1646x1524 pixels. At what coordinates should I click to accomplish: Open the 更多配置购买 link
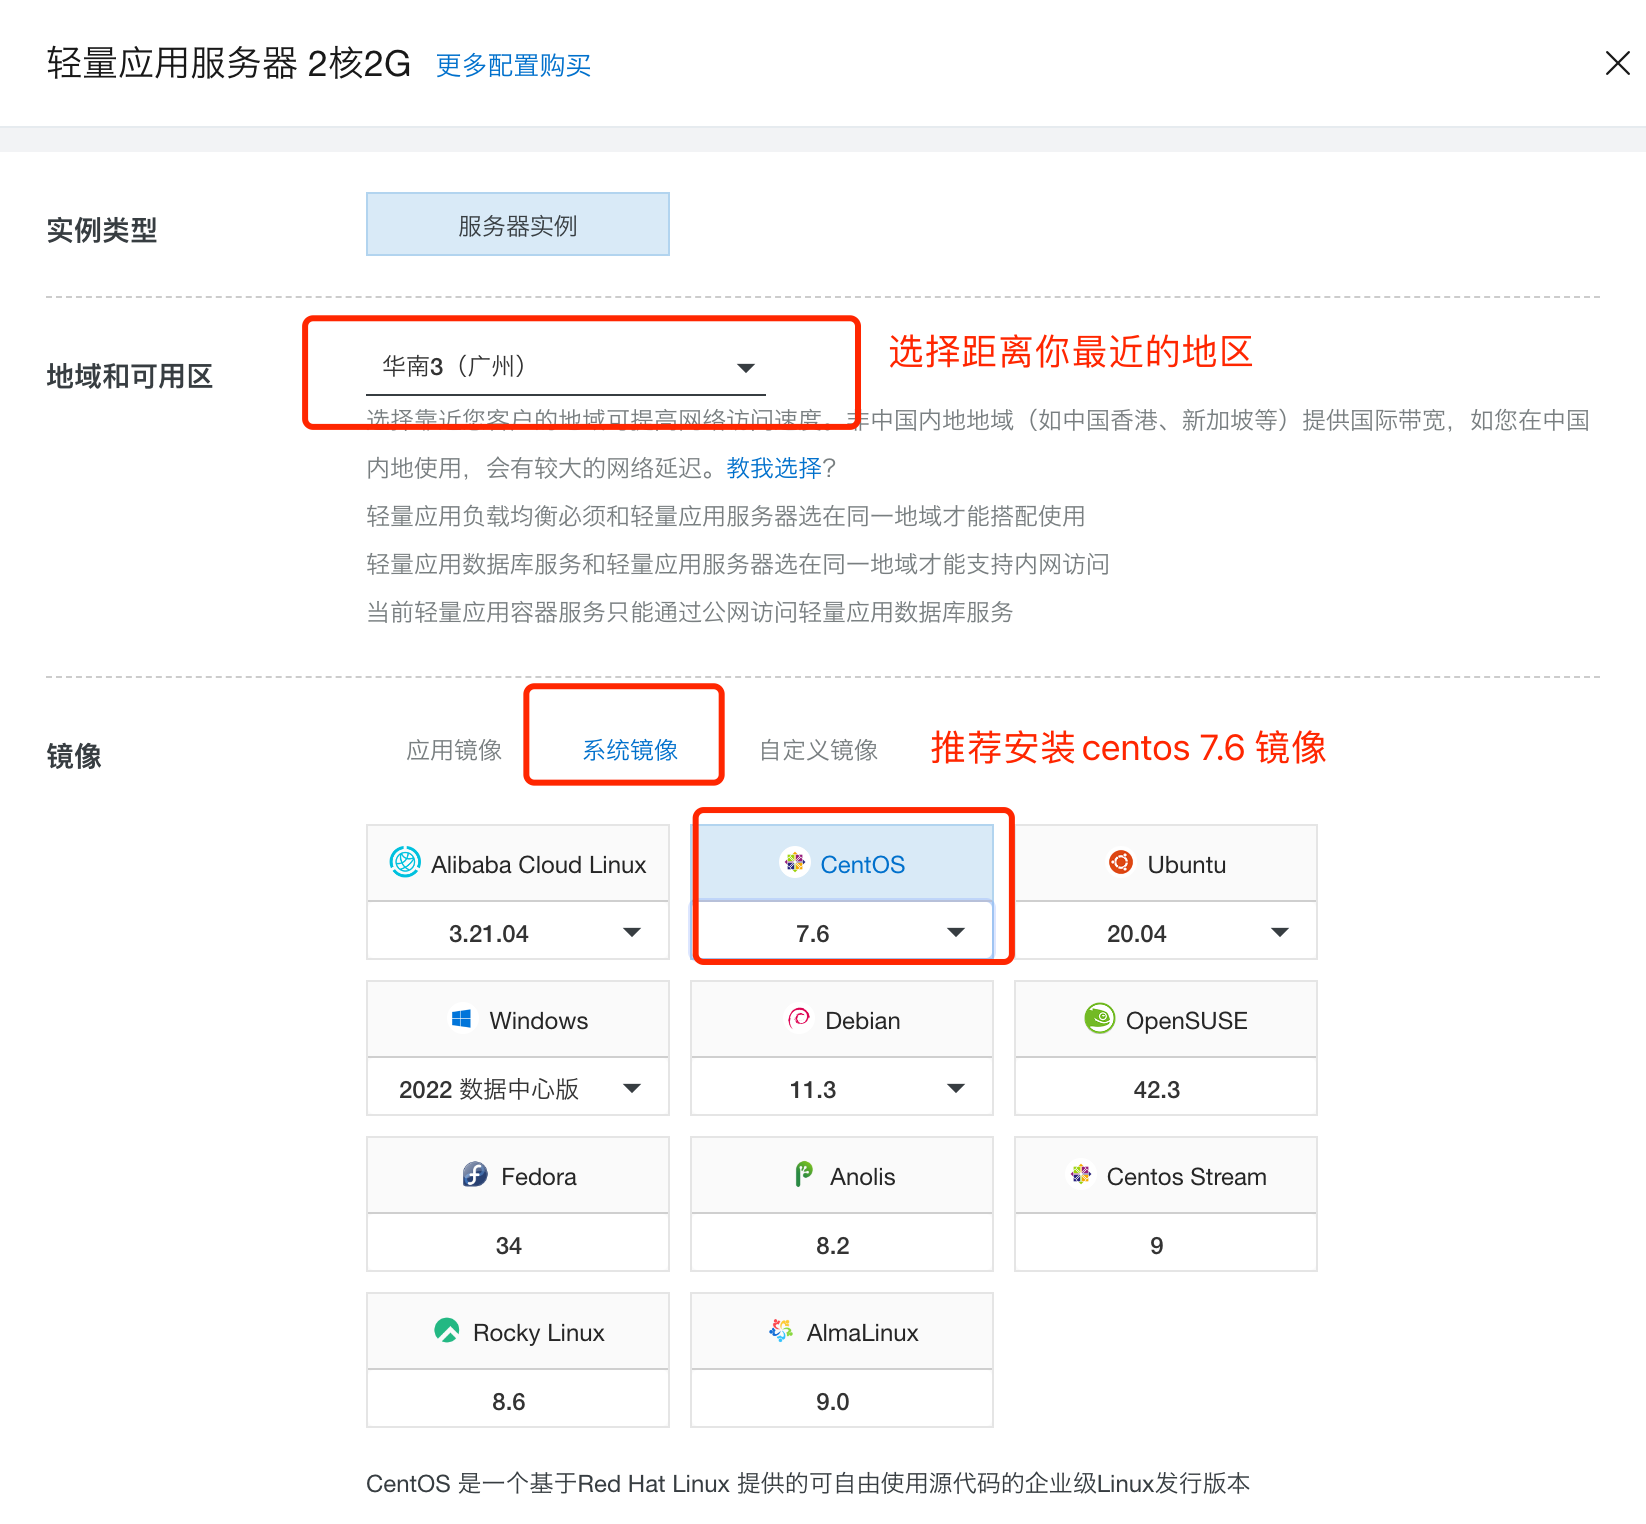513,66
